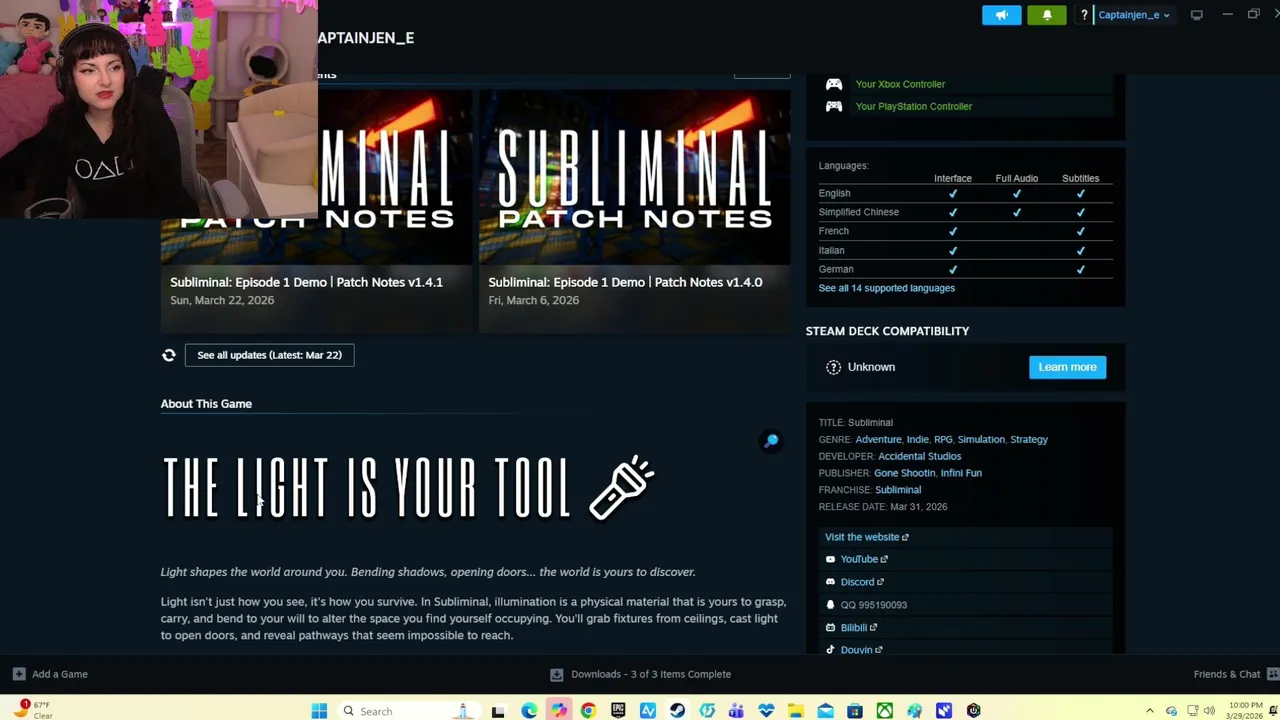Click Steam Deck Unknown compatibility icon
The width and height of the screenshot is (1280, 720).
coord(833,367)
